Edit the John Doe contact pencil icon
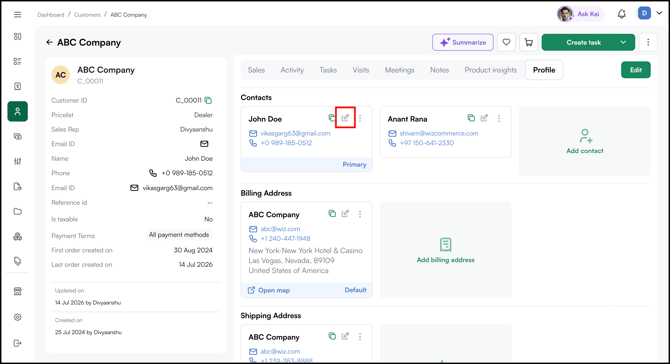Screen dimensions: 670x364 coord(345,117)
